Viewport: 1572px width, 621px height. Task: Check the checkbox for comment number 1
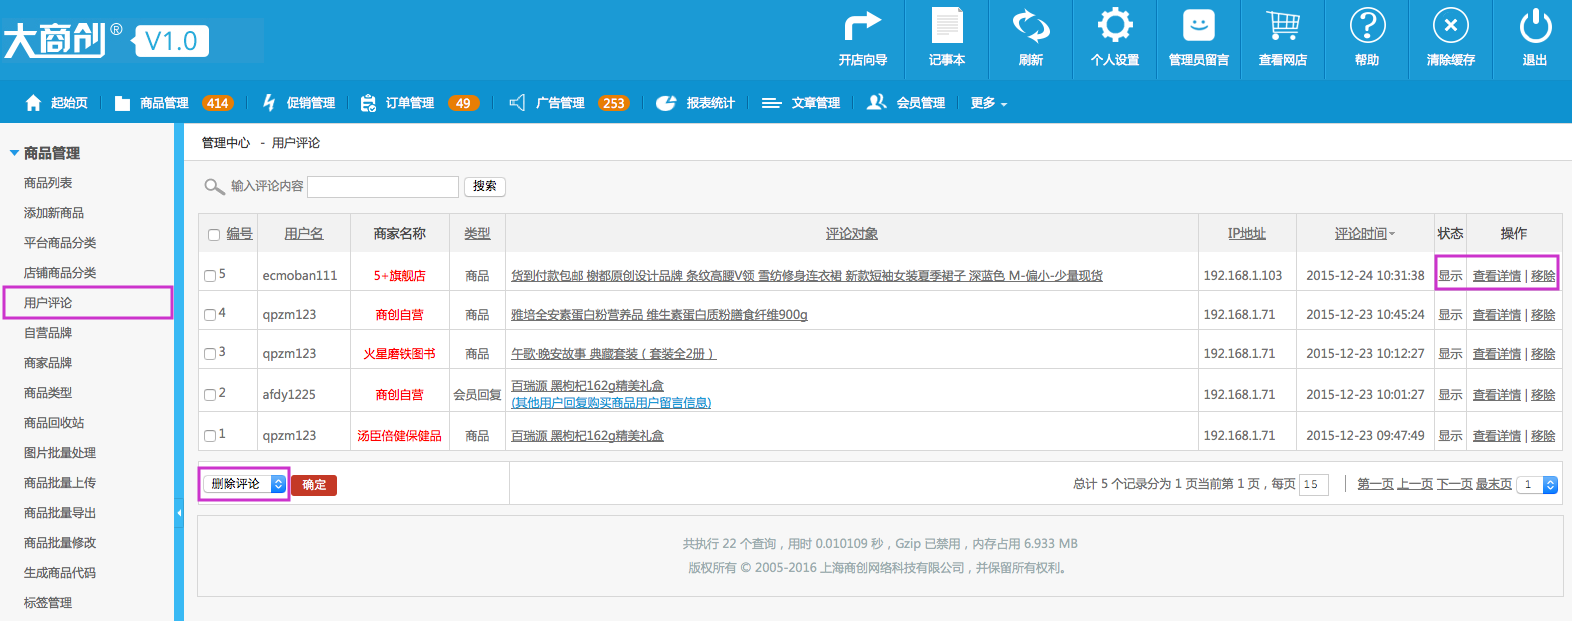210,436
